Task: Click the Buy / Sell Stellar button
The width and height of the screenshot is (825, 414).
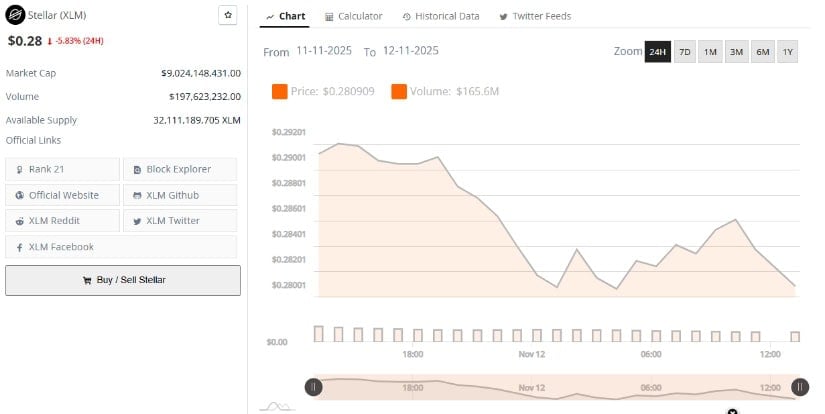Action: point(123,280)
